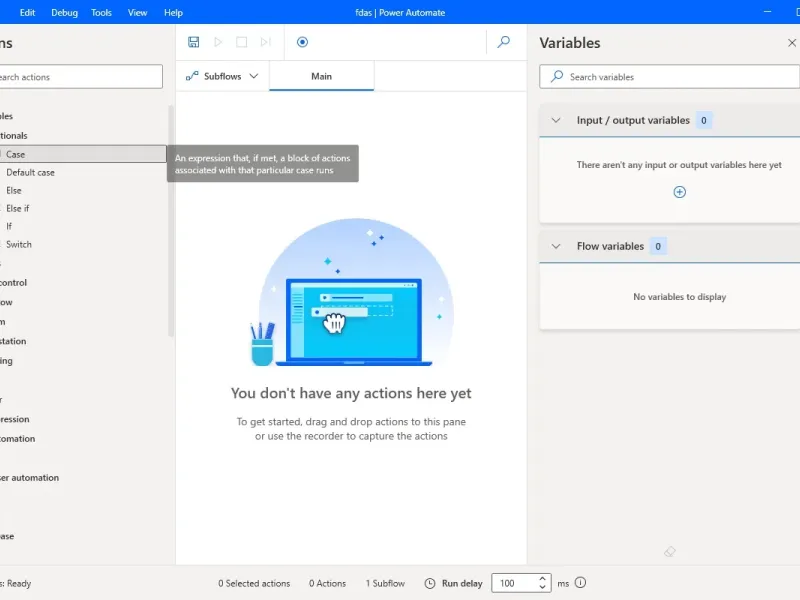Select the Default case action
The height and width of the screenshot is (600, 800).
click(x=30, y=172)
